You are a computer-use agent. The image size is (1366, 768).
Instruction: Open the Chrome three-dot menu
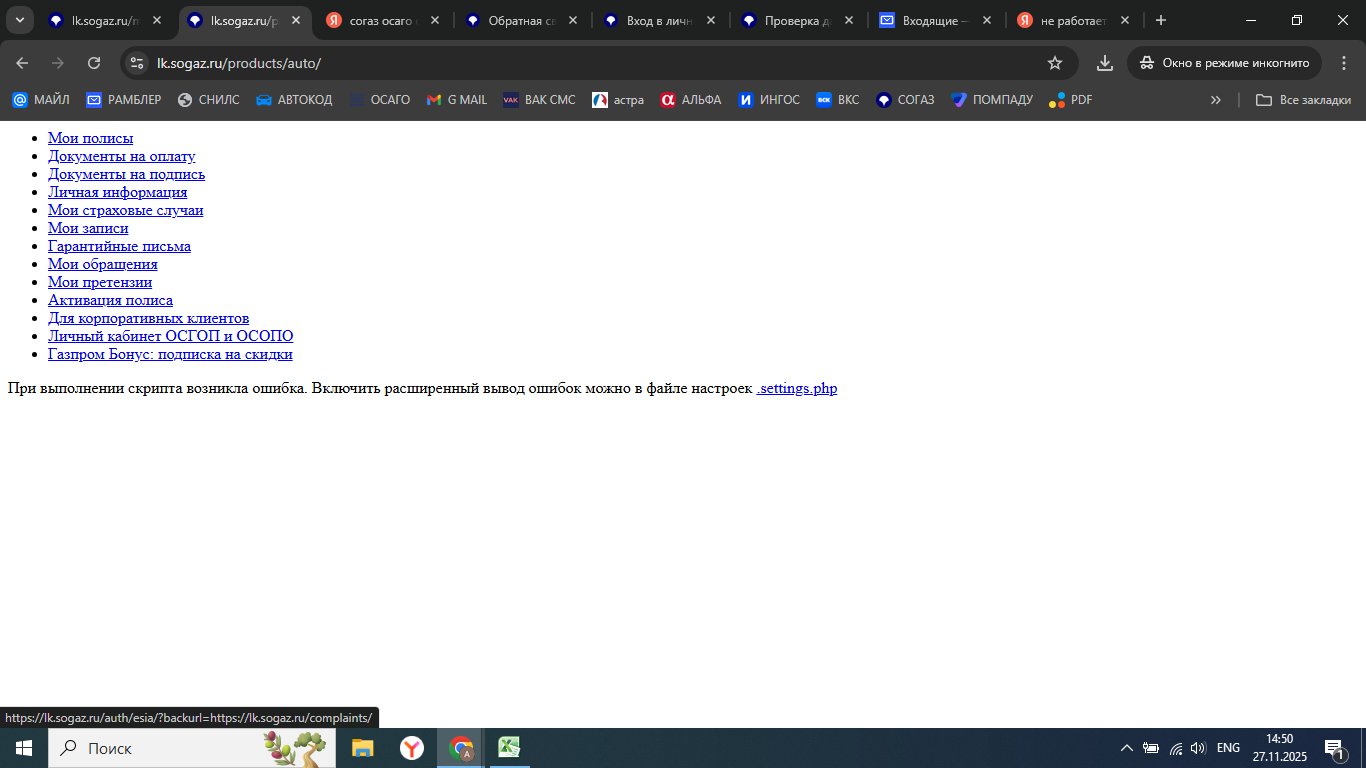coord(1343,63)
